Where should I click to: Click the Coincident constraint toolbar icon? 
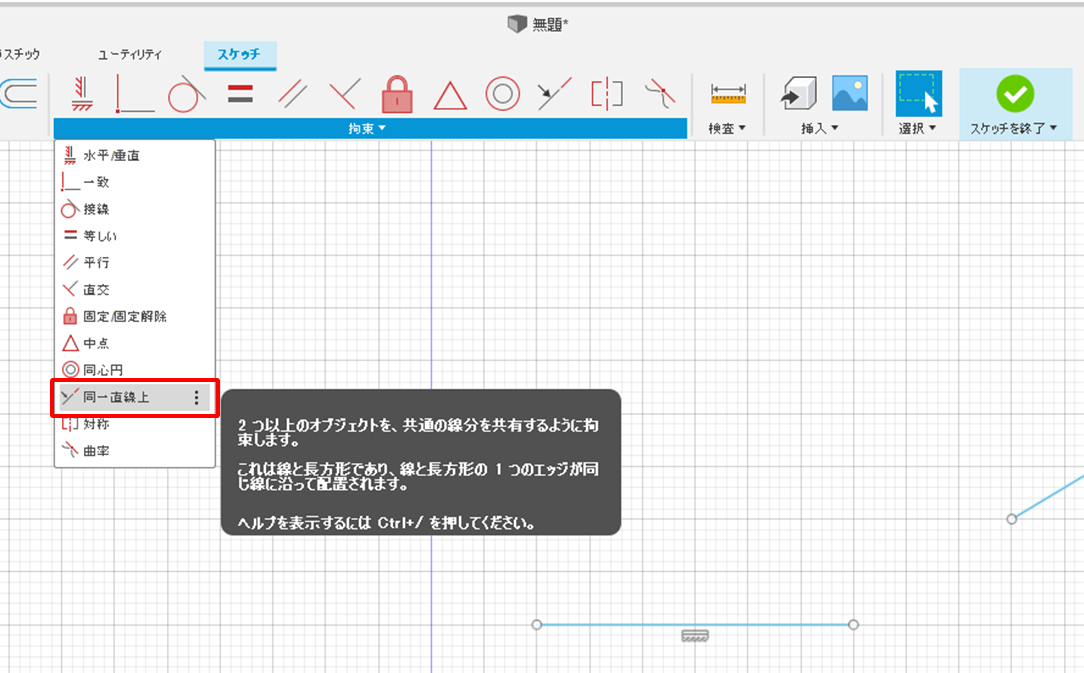click(135, 94)
